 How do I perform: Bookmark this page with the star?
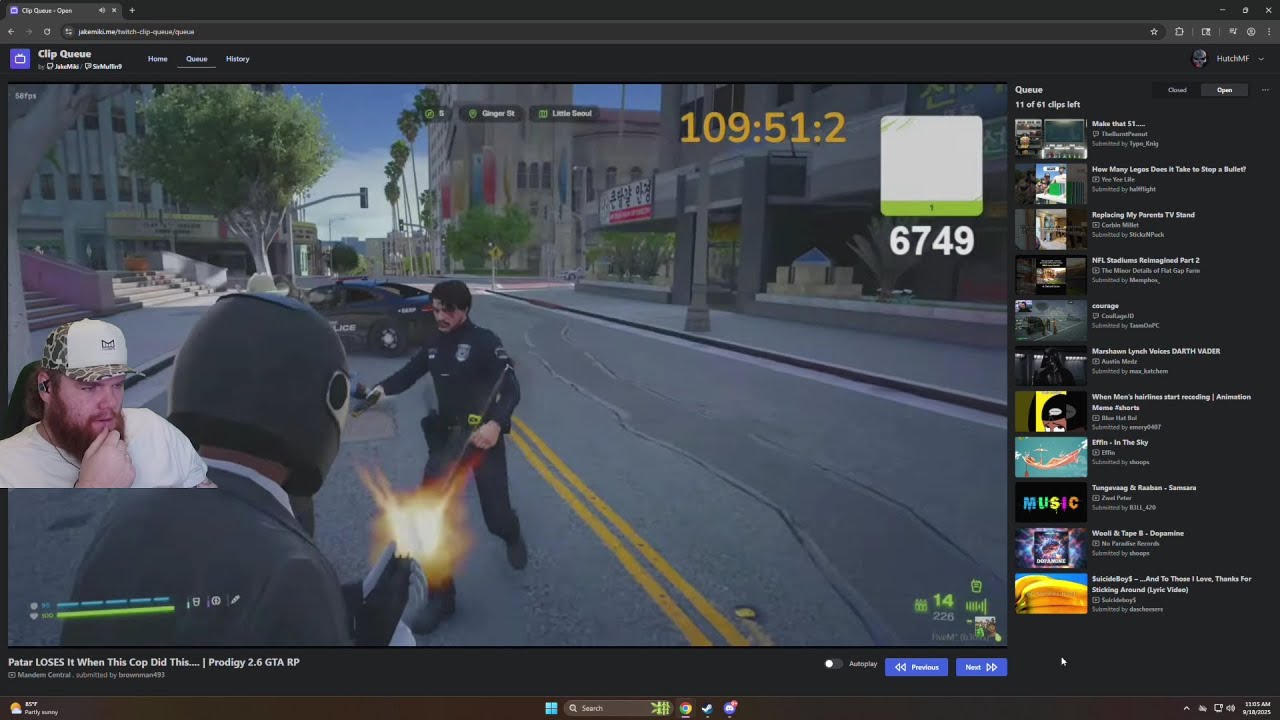1154,31
